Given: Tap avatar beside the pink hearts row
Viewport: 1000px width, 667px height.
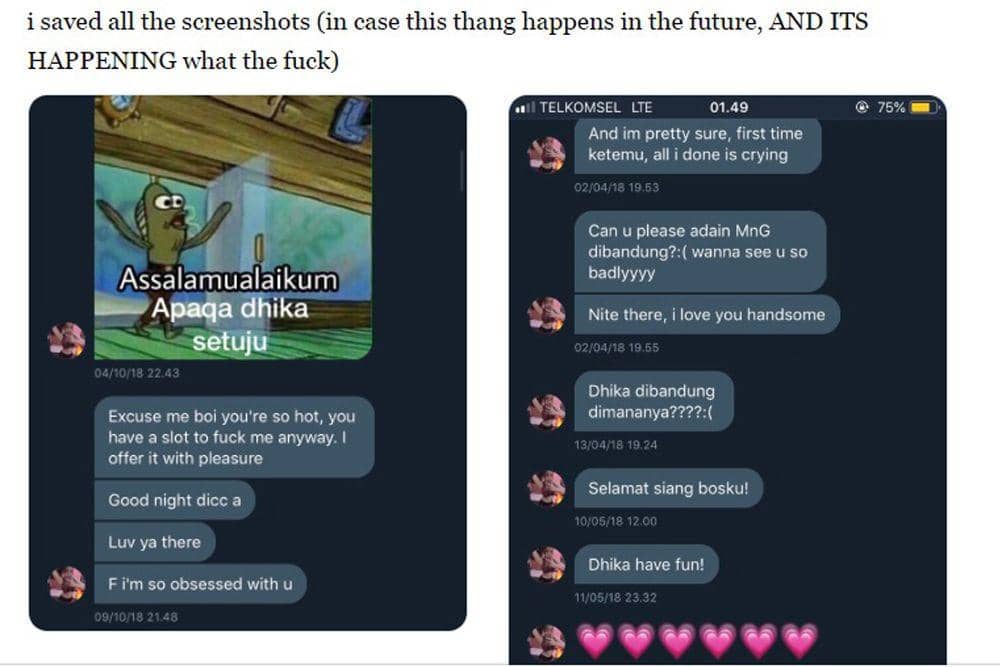Looking at the screenshot, I should 547,643.
